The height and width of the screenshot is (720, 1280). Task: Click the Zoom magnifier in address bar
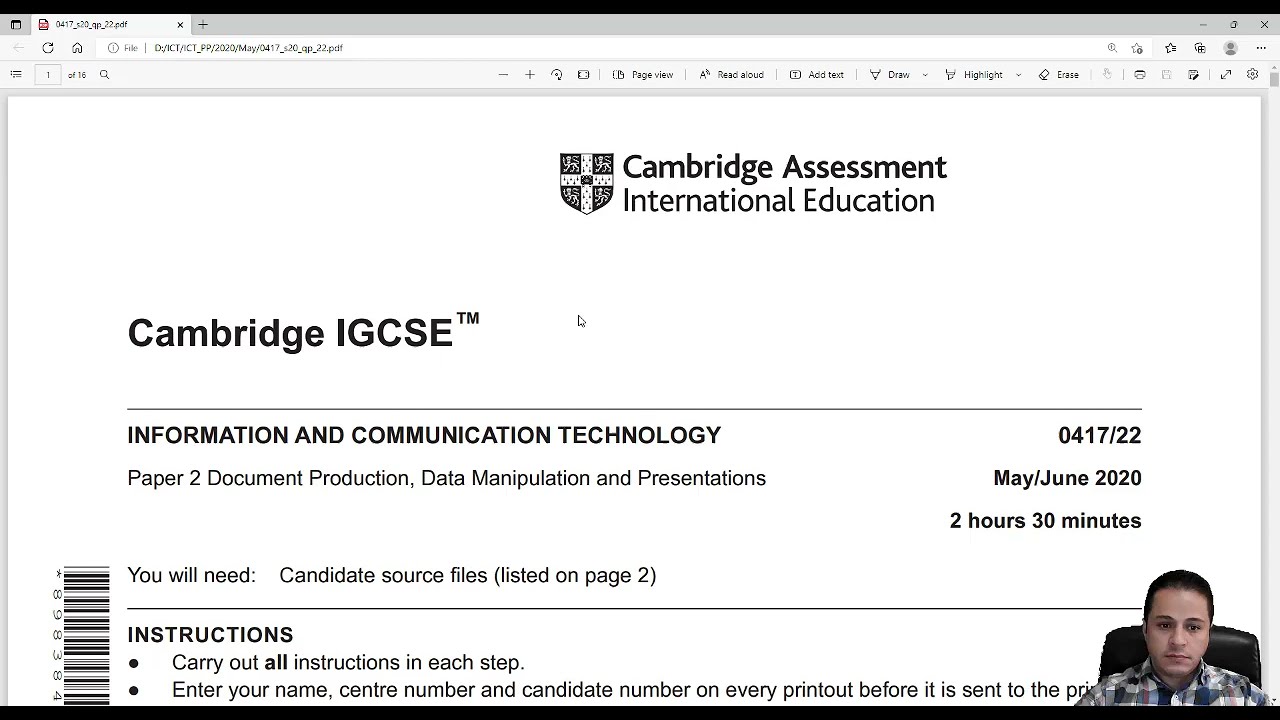coord(1112,48)
